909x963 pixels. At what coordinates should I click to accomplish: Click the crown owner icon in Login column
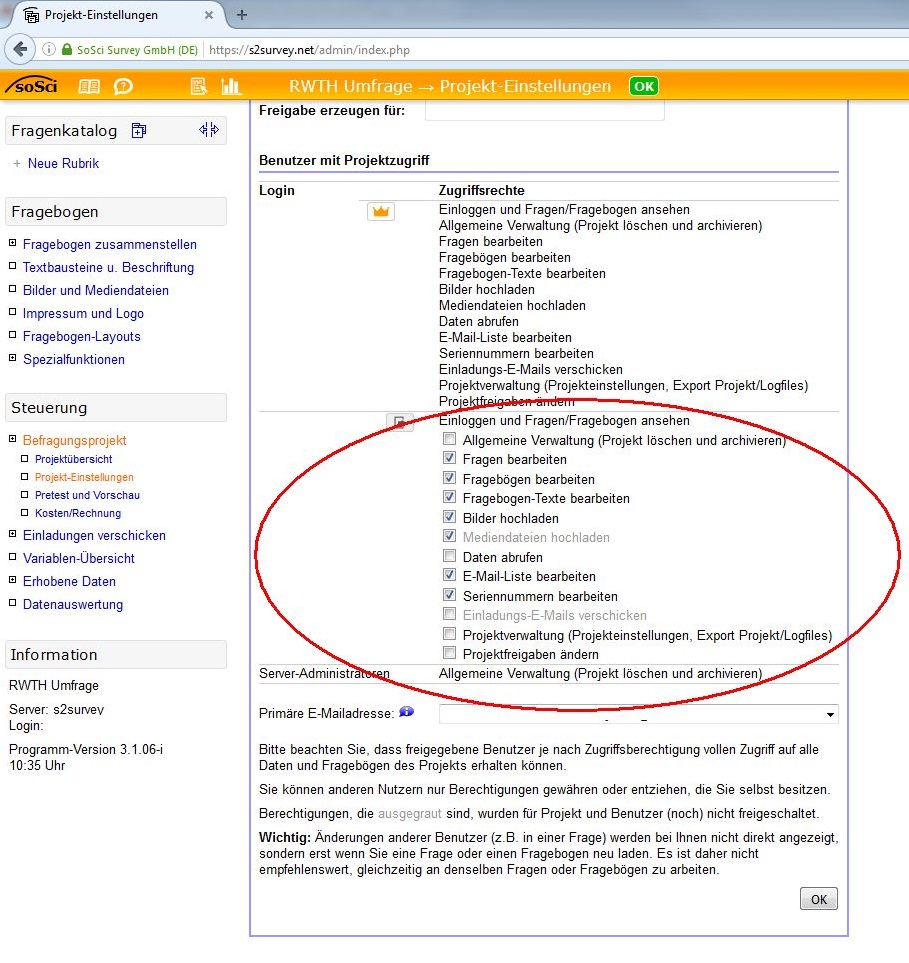(381, 211)
